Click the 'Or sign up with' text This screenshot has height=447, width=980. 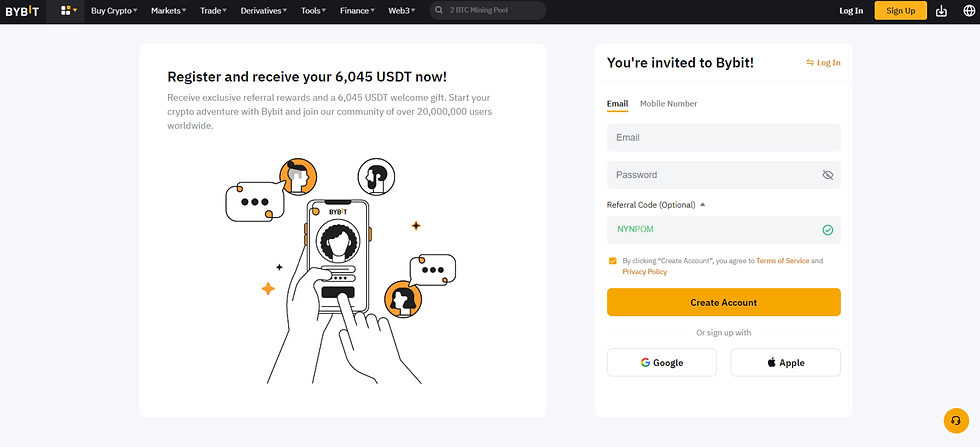pos(723,333)
